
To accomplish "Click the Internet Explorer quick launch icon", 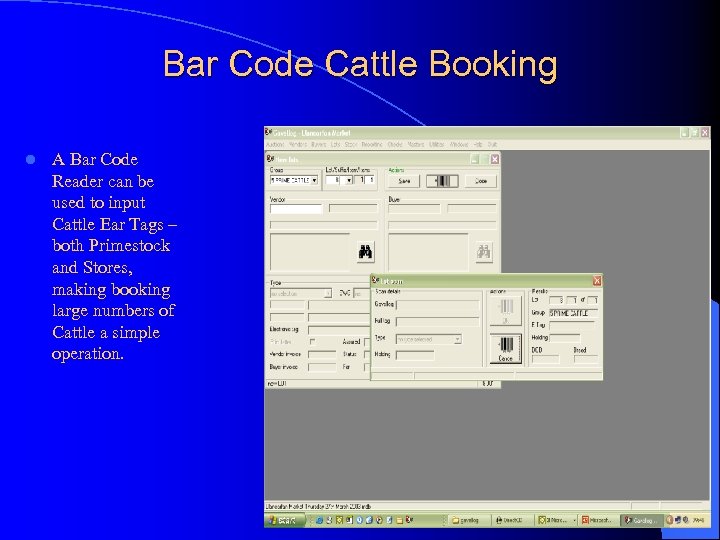I will pyautogui.click(x=320, y=520).
